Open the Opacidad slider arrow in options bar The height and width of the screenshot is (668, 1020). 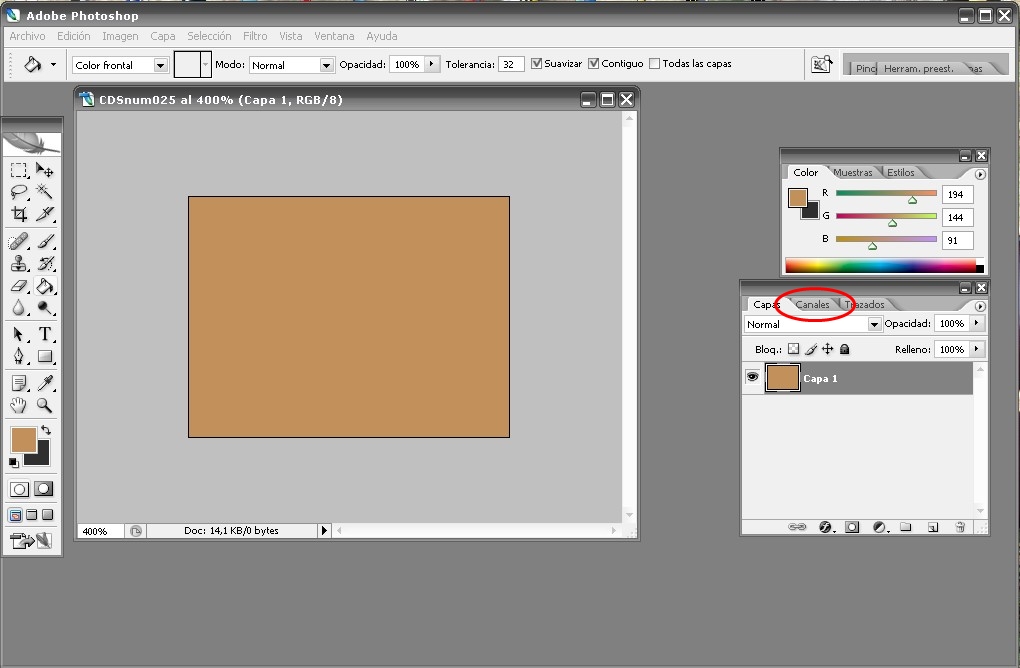click(x=432, y=64)
